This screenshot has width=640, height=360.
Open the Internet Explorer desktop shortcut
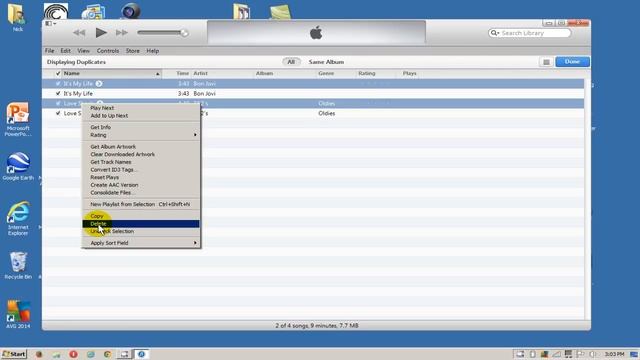point(18,218)
